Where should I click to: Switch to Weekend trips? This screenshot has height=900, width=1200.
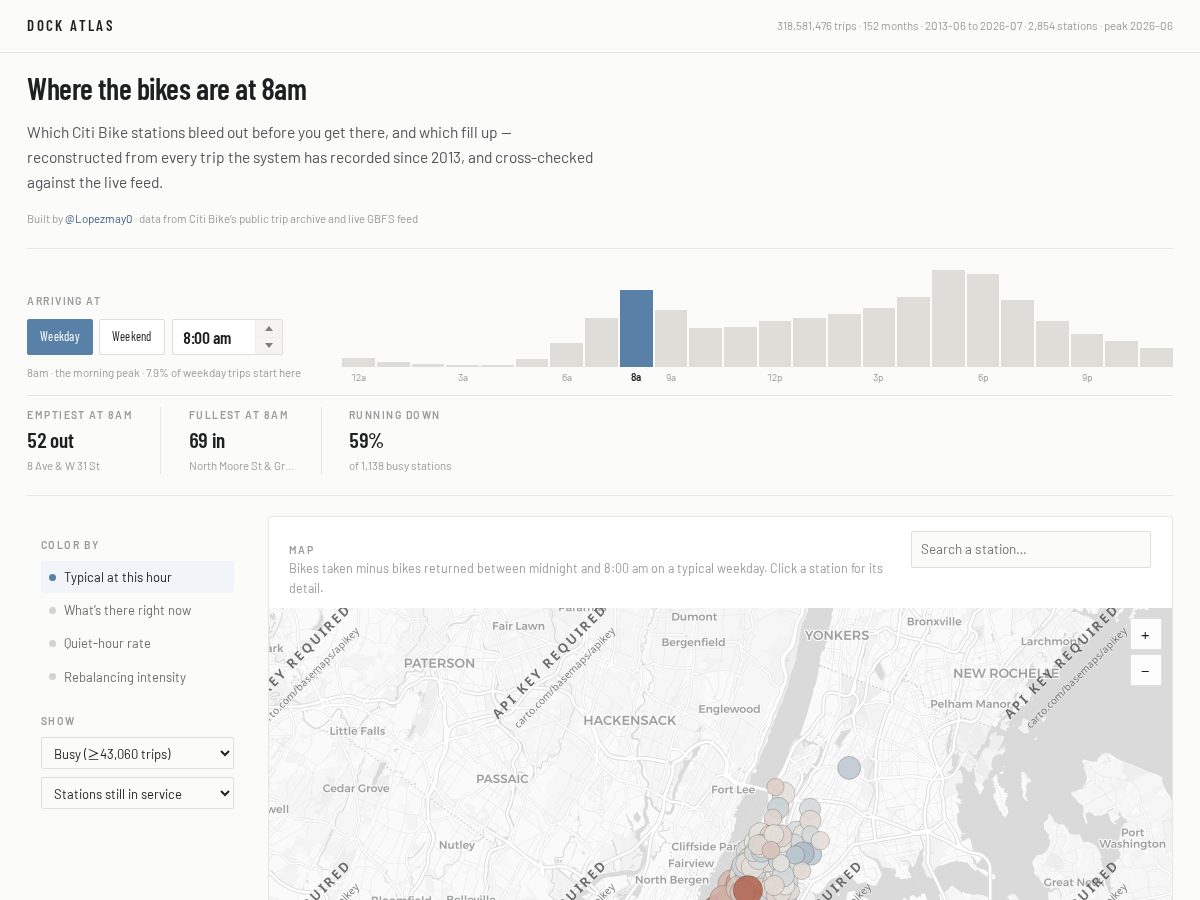pyautogui.click(x=132, y=337)
